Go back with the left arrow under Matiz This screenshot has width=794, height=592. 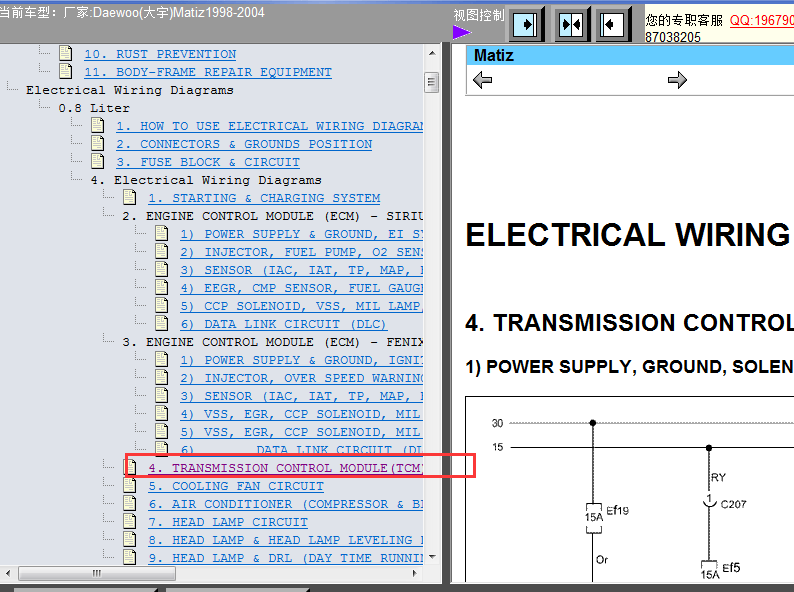pyautogui.click(x=482, y=80)
